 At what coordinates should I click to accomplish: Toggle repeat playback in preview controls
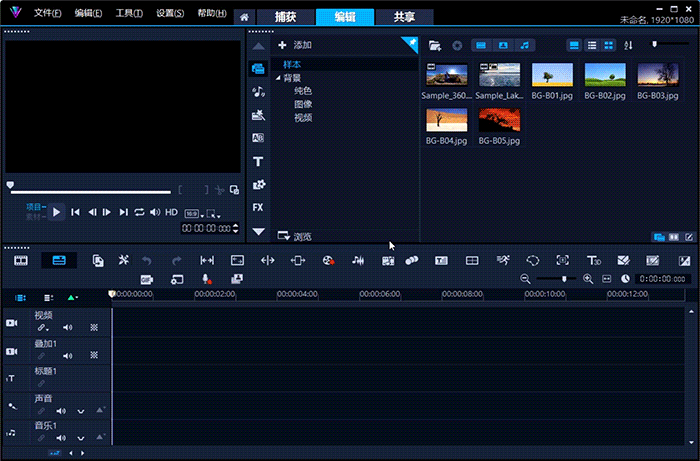(x=140, y=212)
